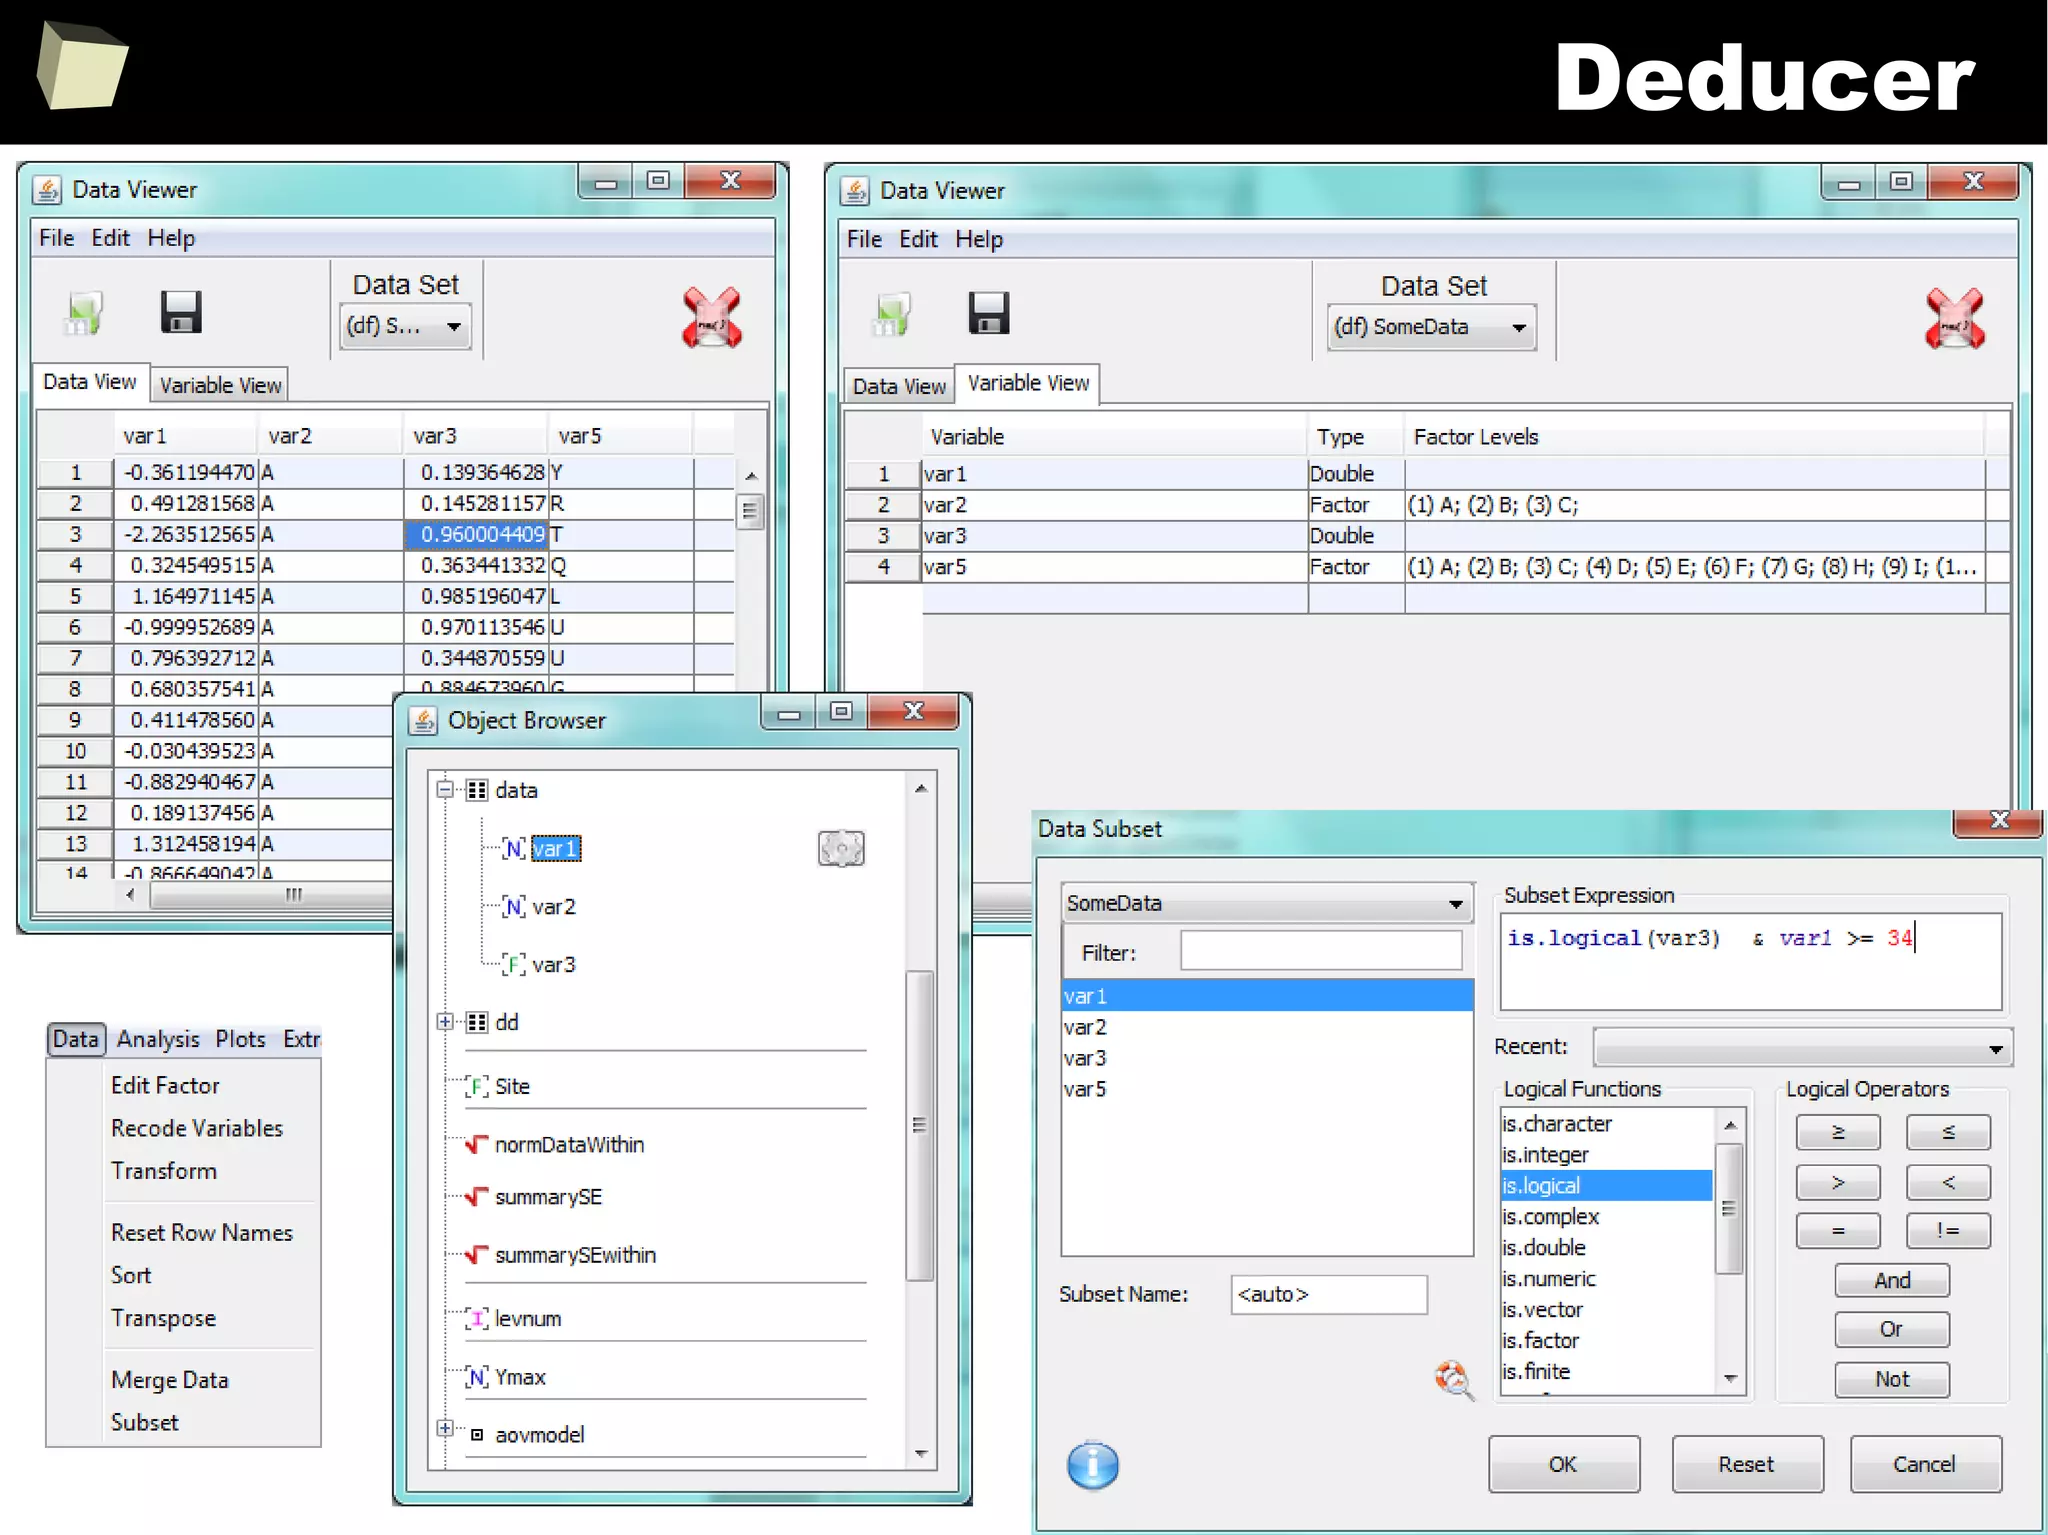This screenshot has height=1535, width=2048.
Task: Click the ≥ operator button
Action: click(1838, 1132)
